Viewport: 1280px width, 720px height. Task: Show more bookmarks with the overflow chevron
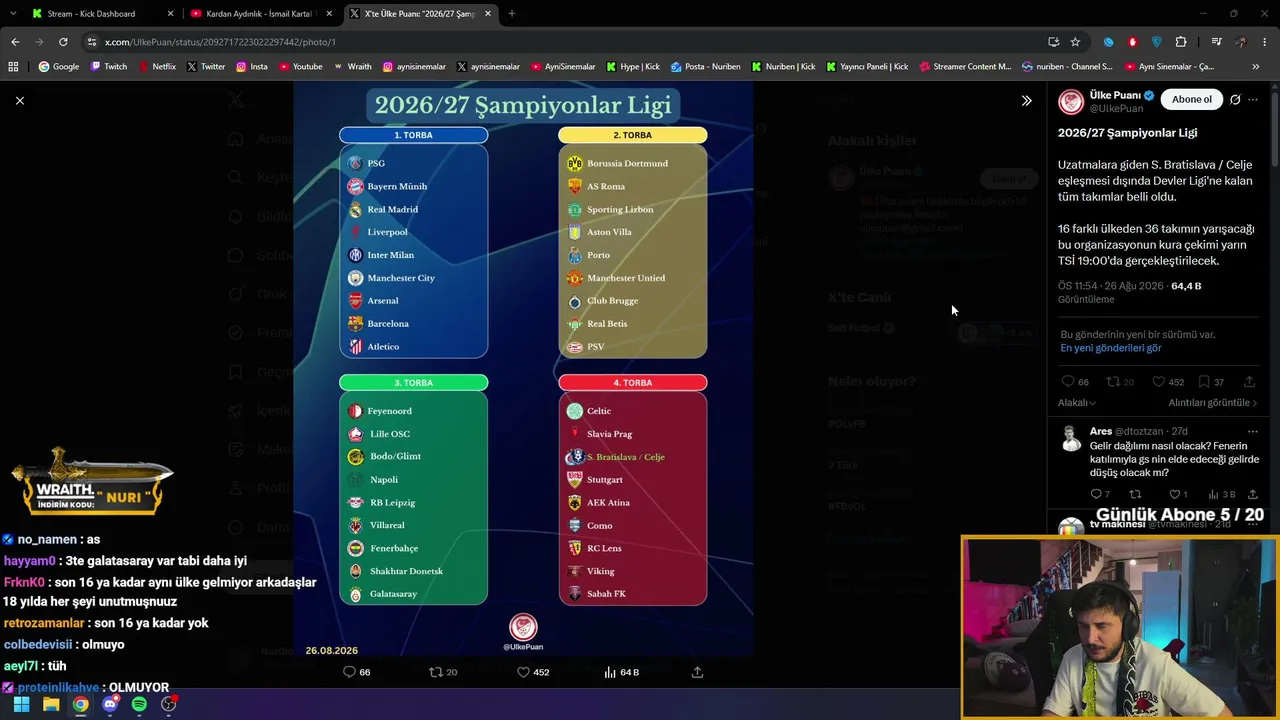[1256, 67]
